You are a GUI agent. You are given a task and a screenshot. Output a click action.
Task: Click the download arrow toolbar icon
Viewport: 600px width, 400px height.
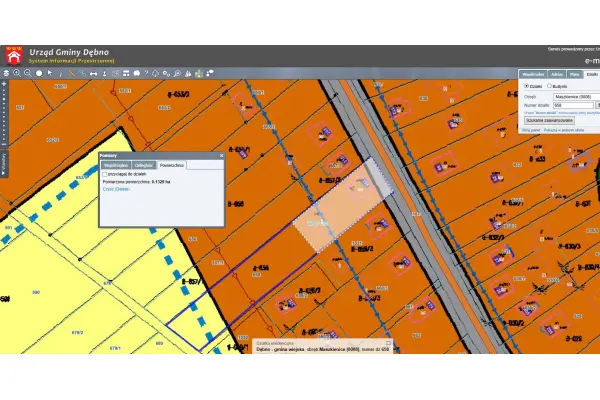click(x=104, y=73)
